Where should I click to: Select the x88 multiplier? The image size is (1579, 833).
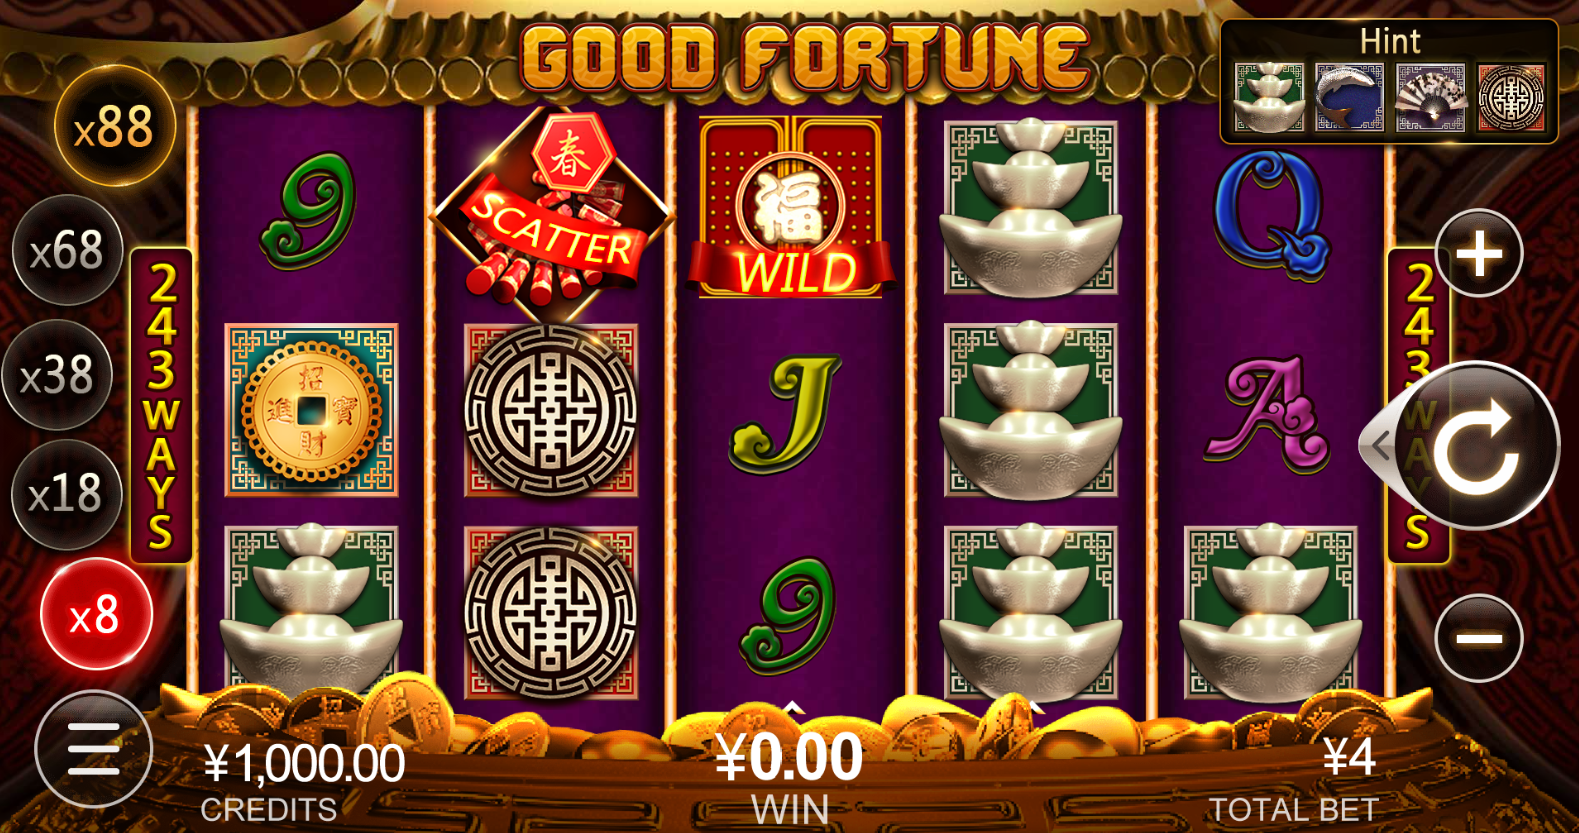(x=115, y=127)
